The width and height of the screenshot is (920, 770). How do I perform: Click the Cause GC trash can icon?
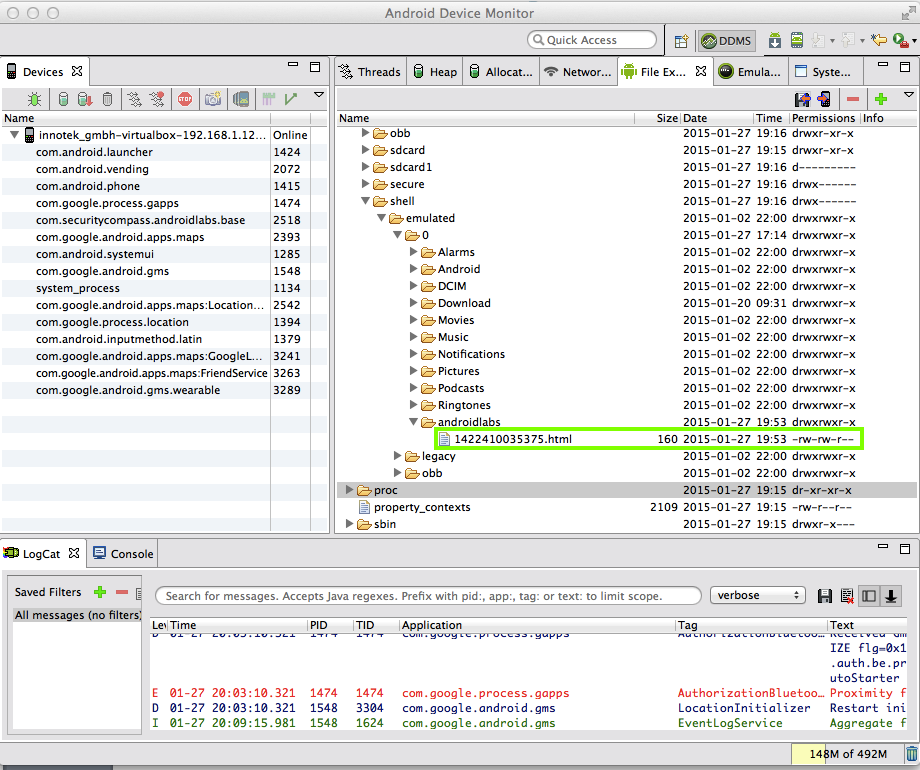click(x=911, y=754)
